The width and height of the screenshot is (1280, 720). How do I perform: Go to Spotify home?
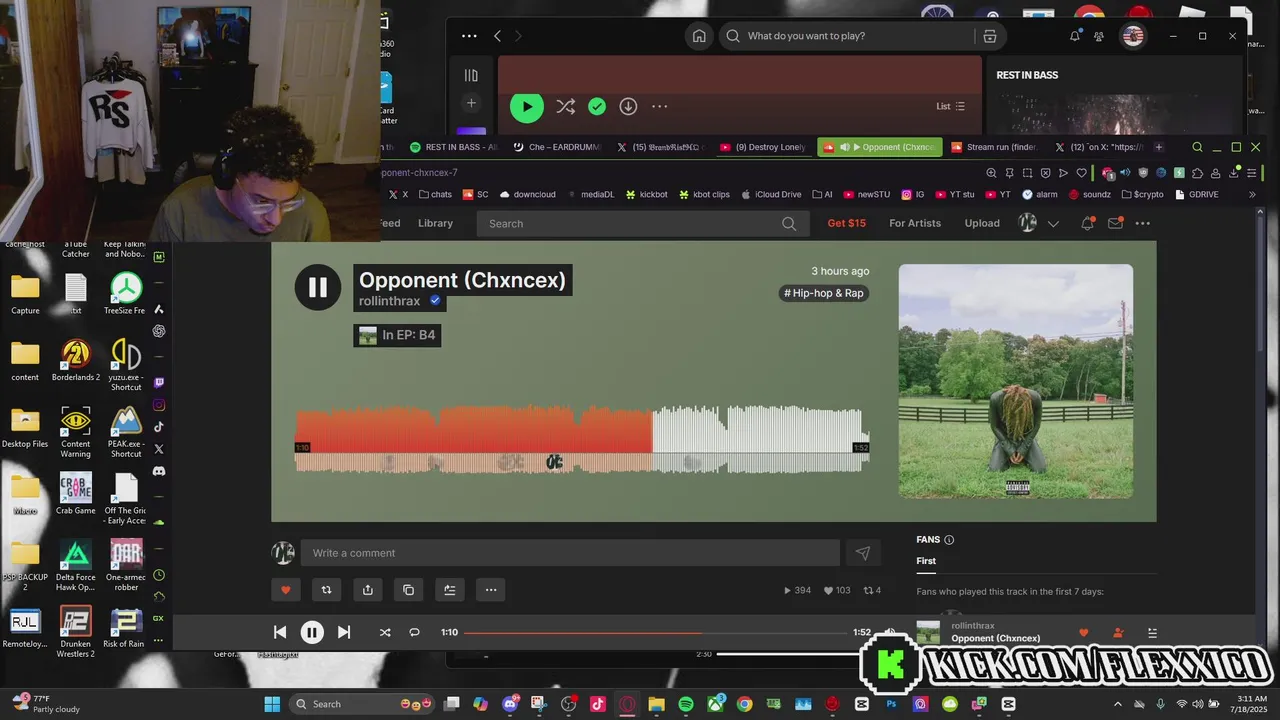click(699, 36)
